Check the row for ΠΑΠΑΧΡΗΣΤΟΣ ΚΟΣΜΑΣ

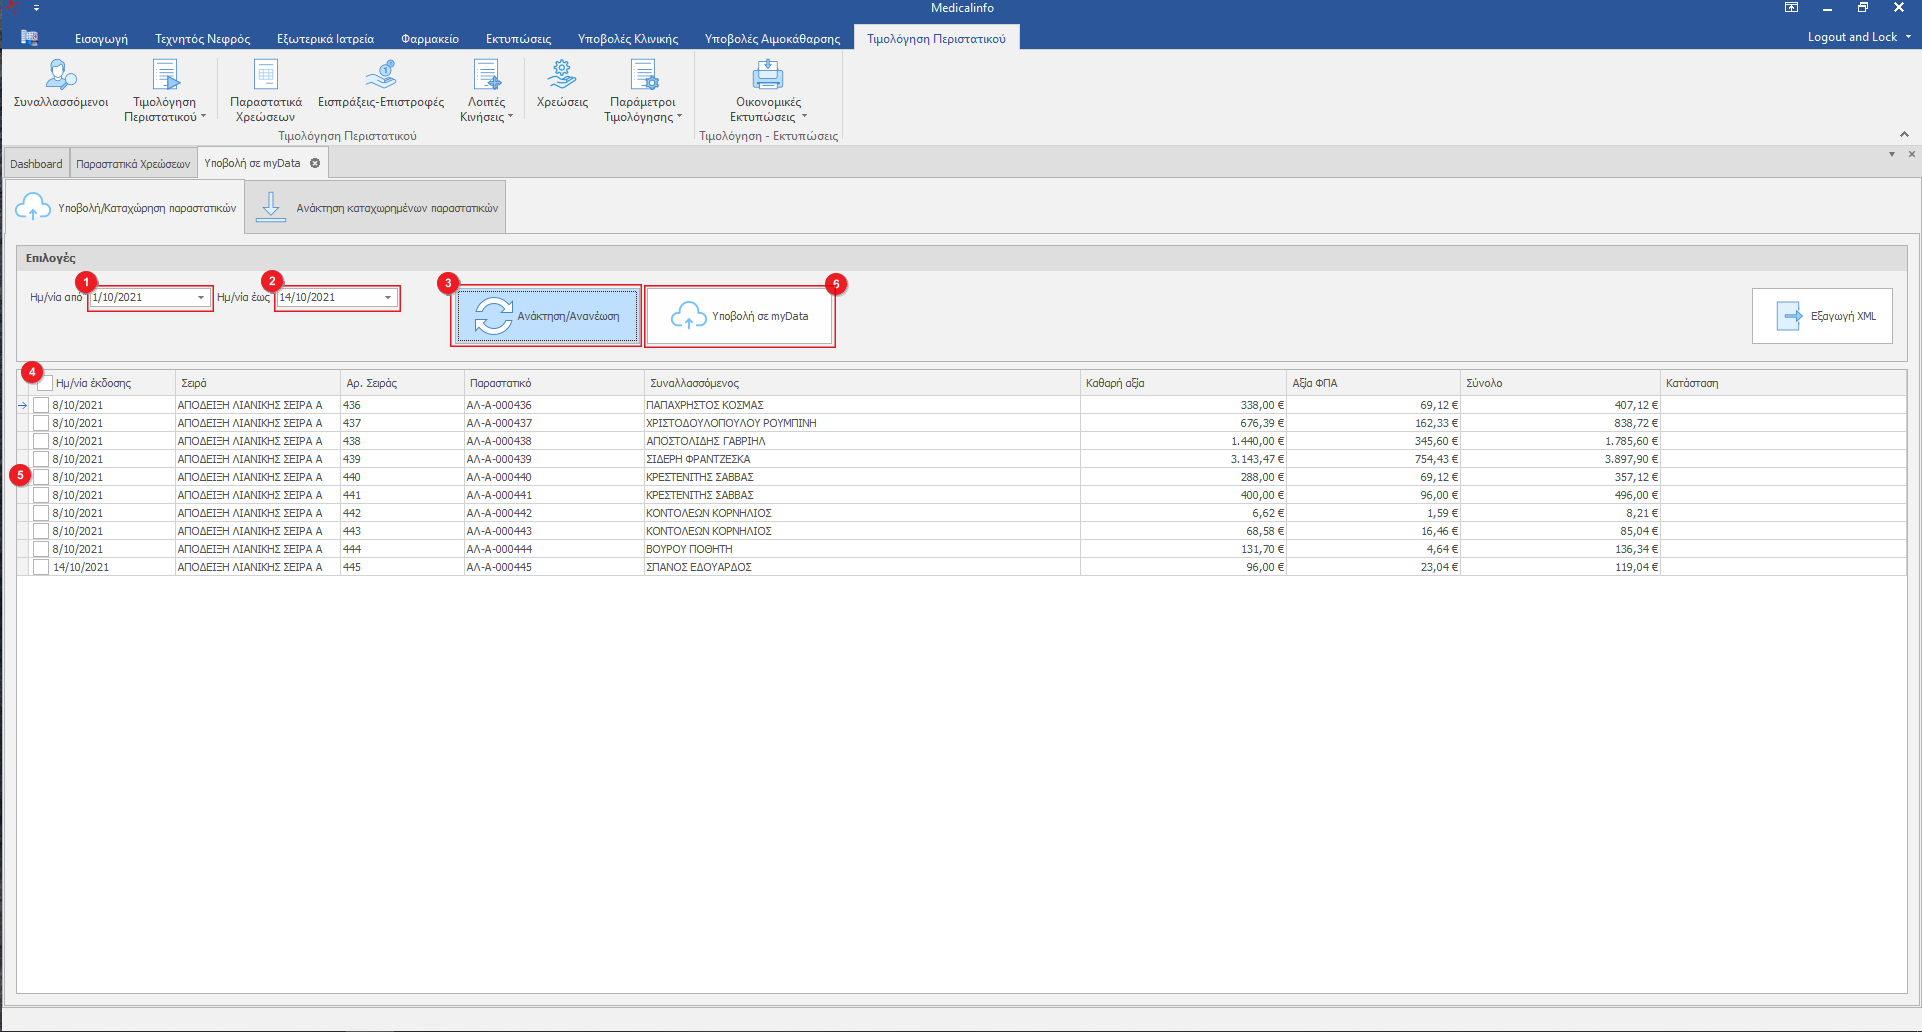tap(41, 405)
